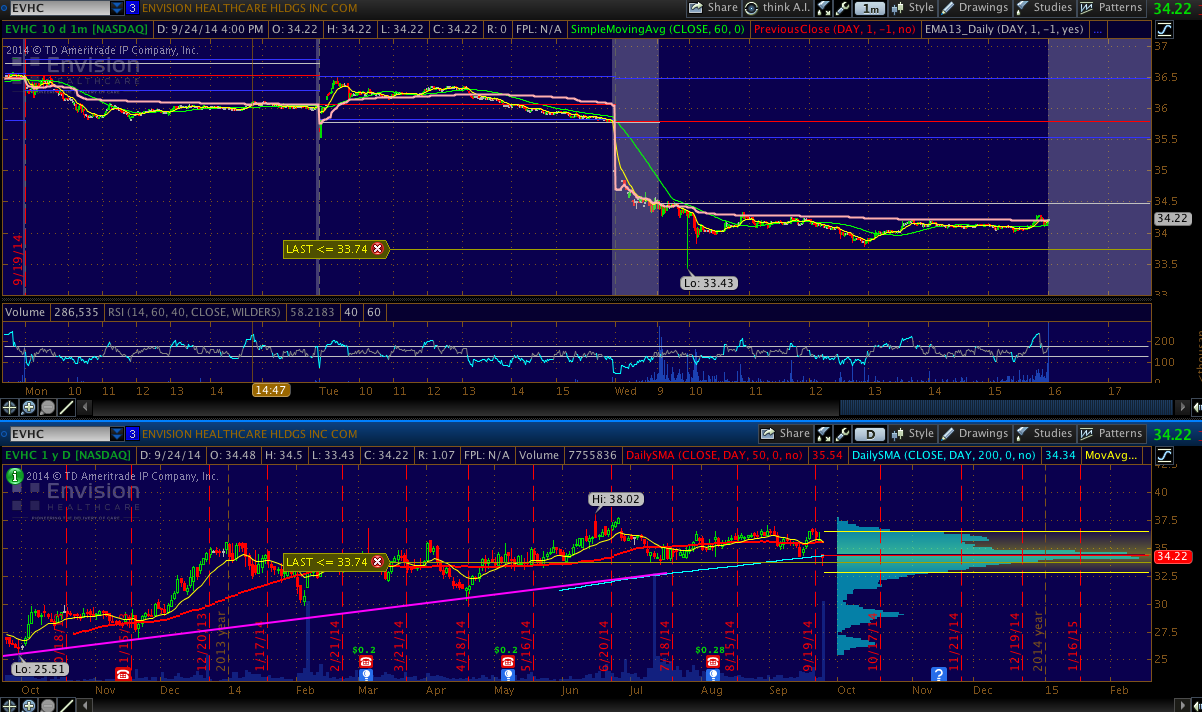1202x712 pixels.
Task: Remove the LAST <= 33.74 alert on top chart
Action: [377, 249]
